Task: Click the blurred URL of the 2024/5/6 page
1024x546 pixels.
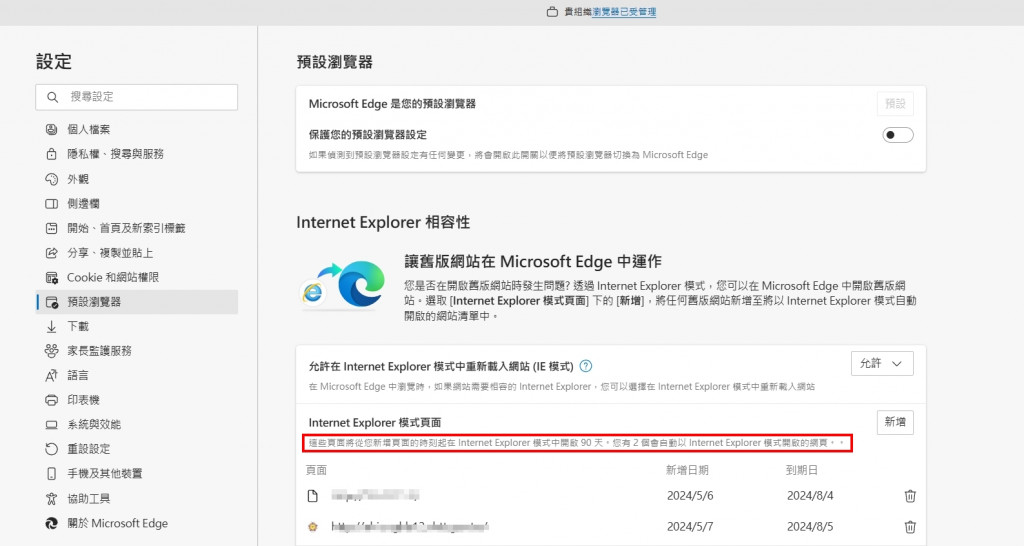Action: 375,496
